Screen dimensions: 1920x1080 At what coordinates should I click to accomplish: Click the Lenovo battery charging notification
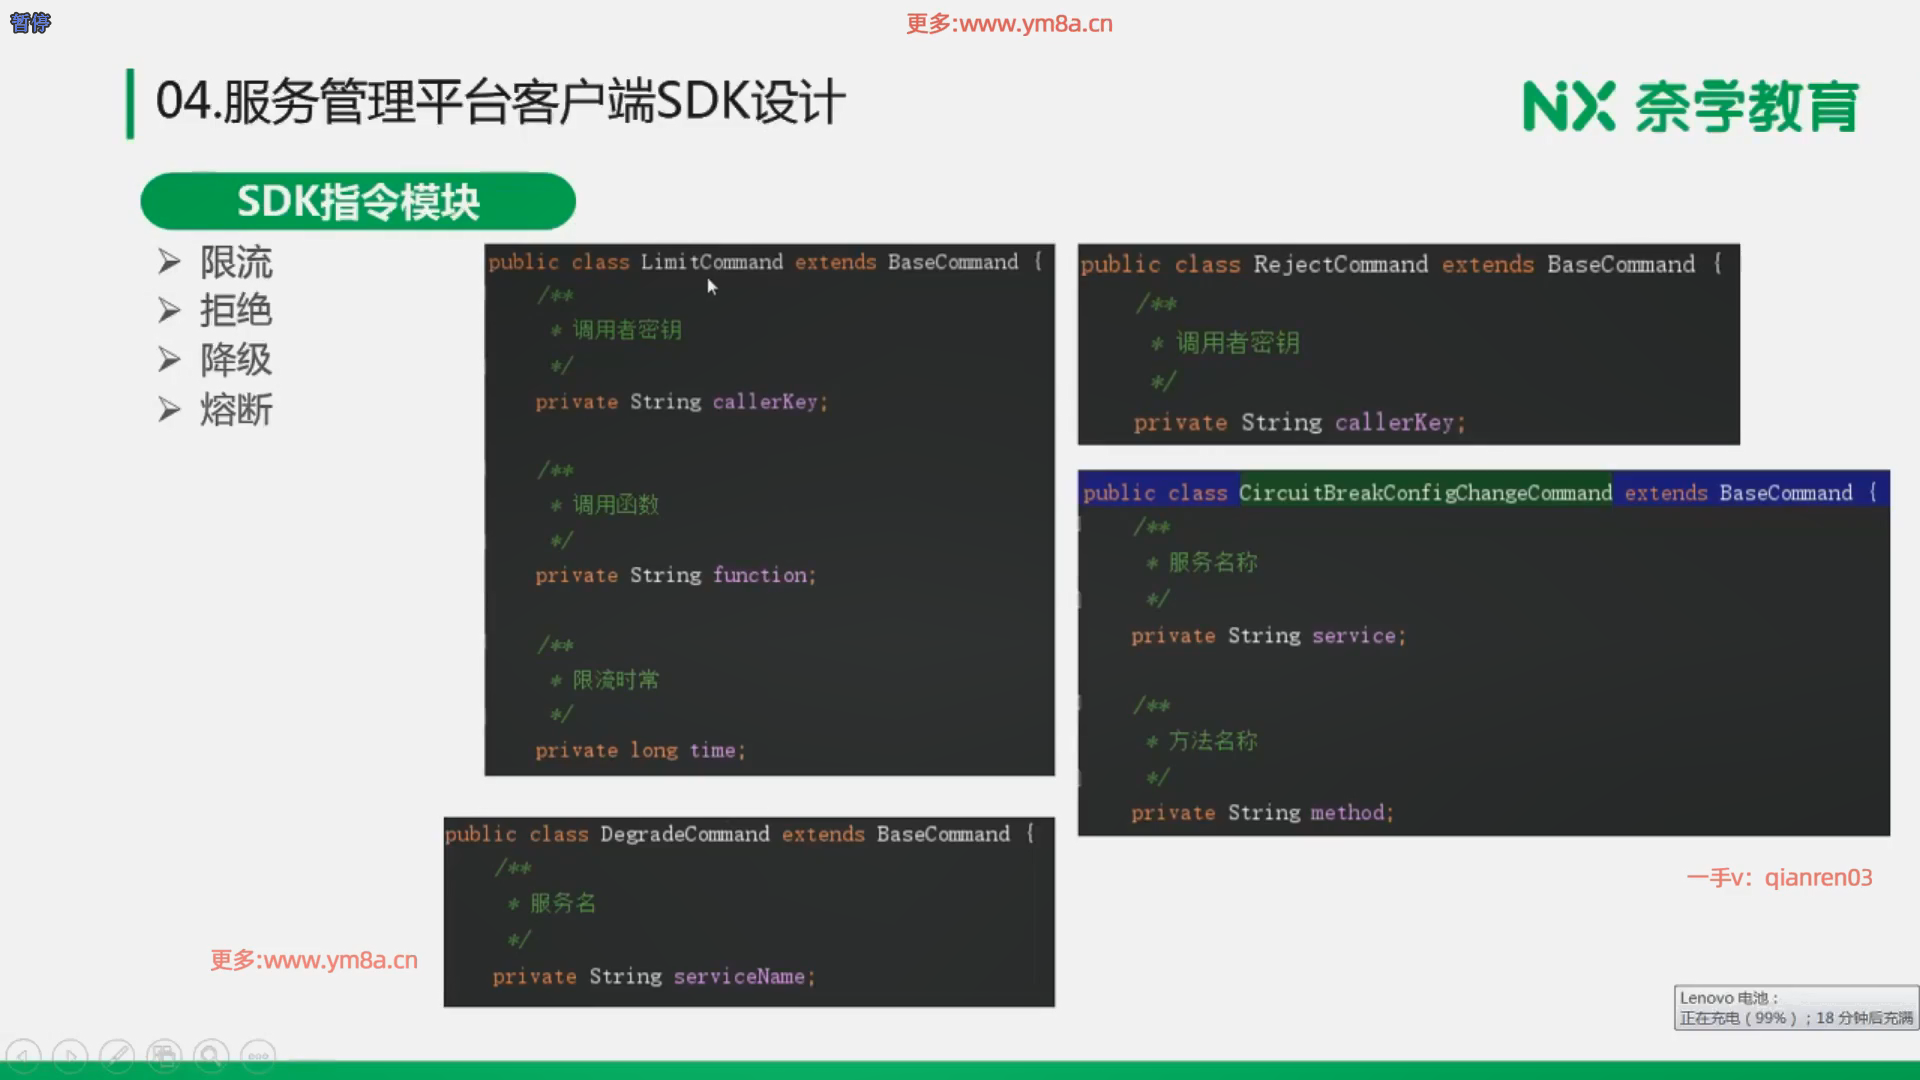[1795, 1008]
